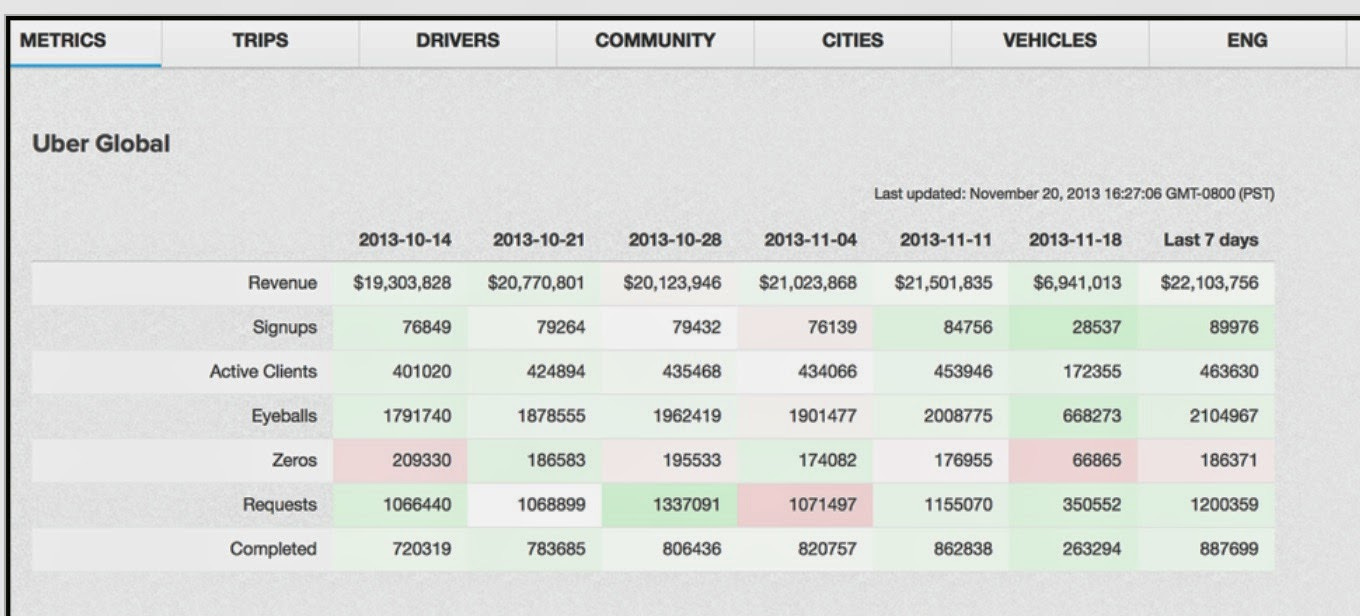The height and width of the screenshot is (616, 1360).
Task: Open the METRICS tab
Action: (85, 42)
